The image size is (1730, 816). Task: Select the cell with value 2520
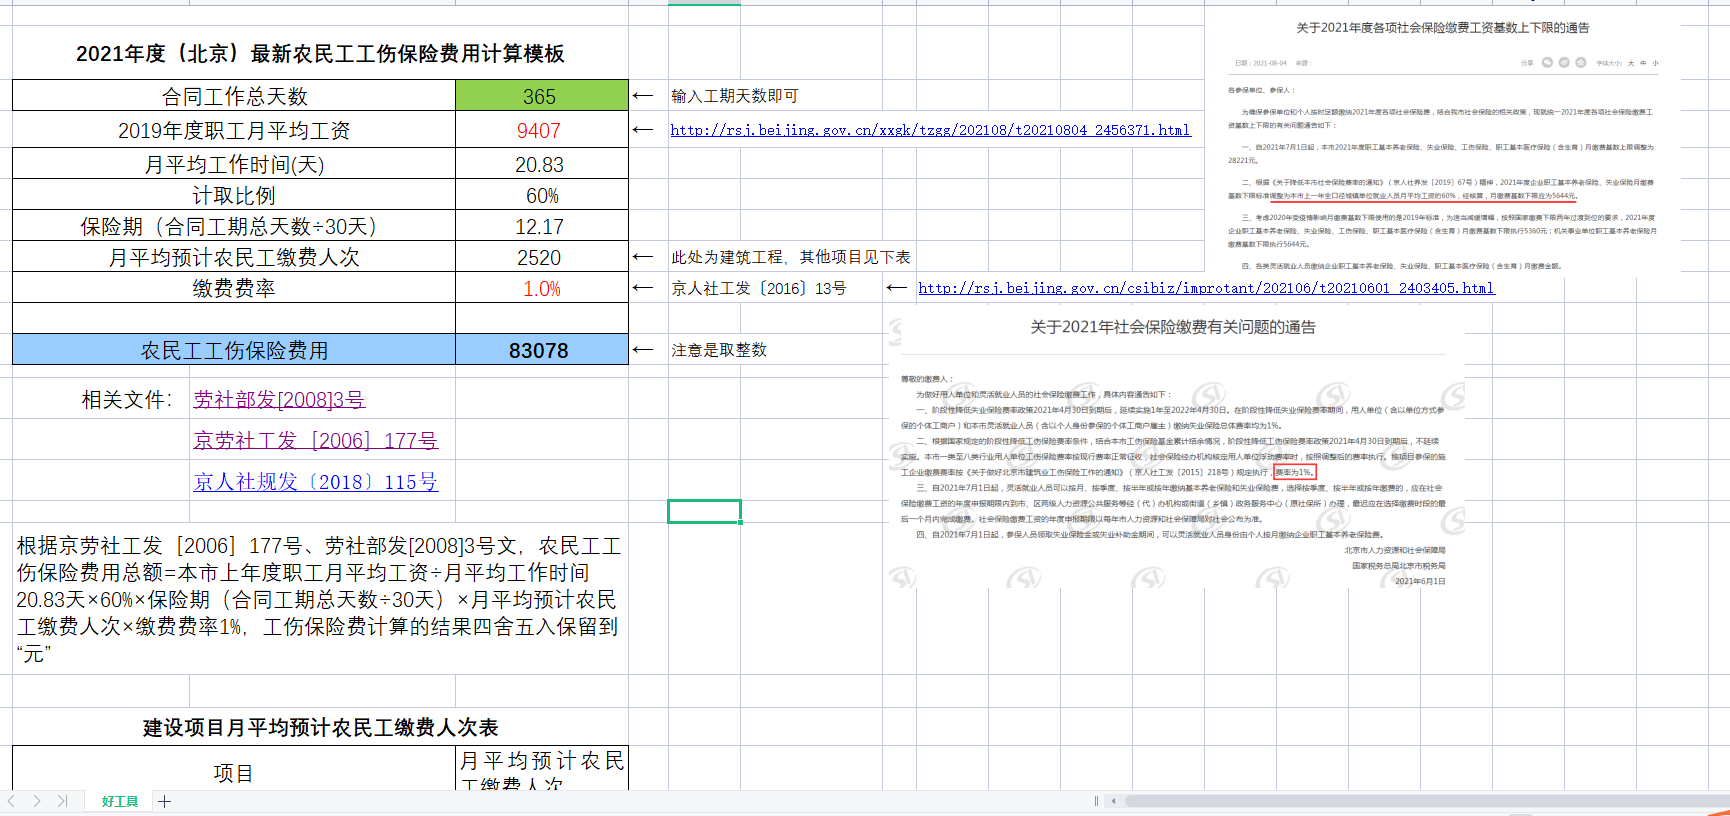click(541, 258)
